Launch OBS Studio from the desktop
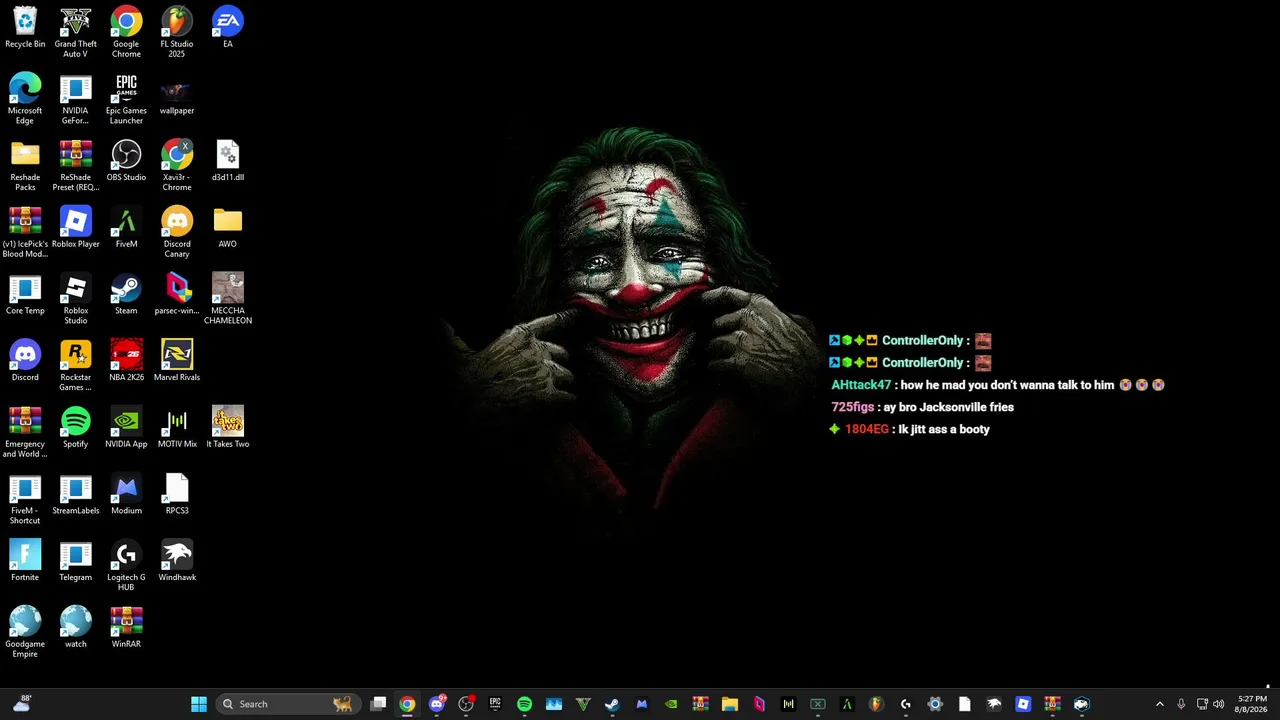The width and height of the screenshot is (1280, 720). 126,162
